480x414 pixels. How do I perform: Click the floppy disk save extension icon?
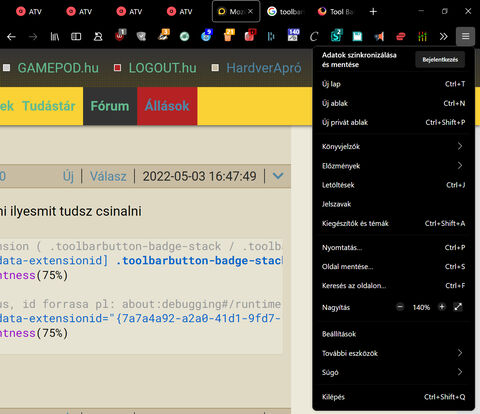(x=357, y=36)
